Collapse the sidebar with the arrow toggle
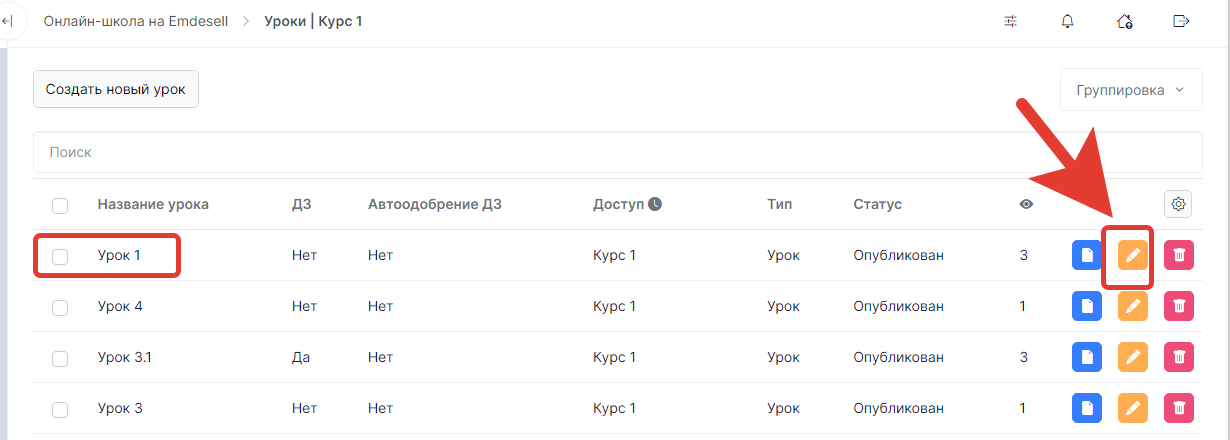This screenshot has height=440, width=1230. [7, 21]
